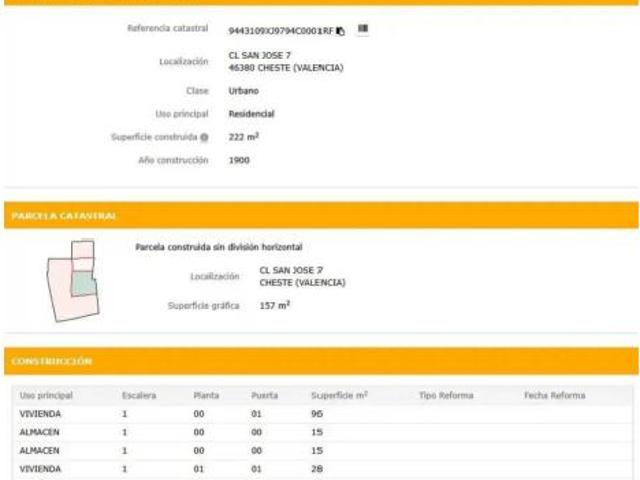
Task: Click the 'Tipo Reforma' column header
Action: pos(446,395)
